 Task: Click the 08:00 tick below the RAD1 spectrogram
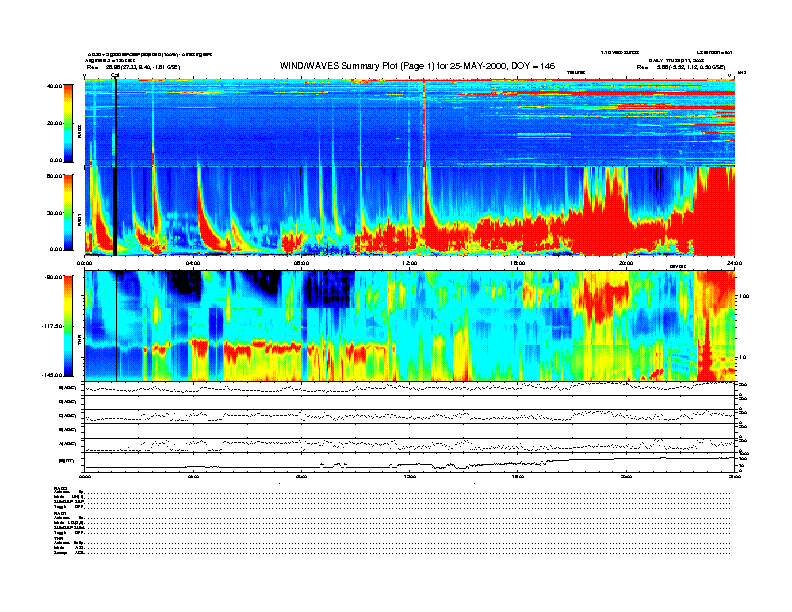click(x=302, y=263)
